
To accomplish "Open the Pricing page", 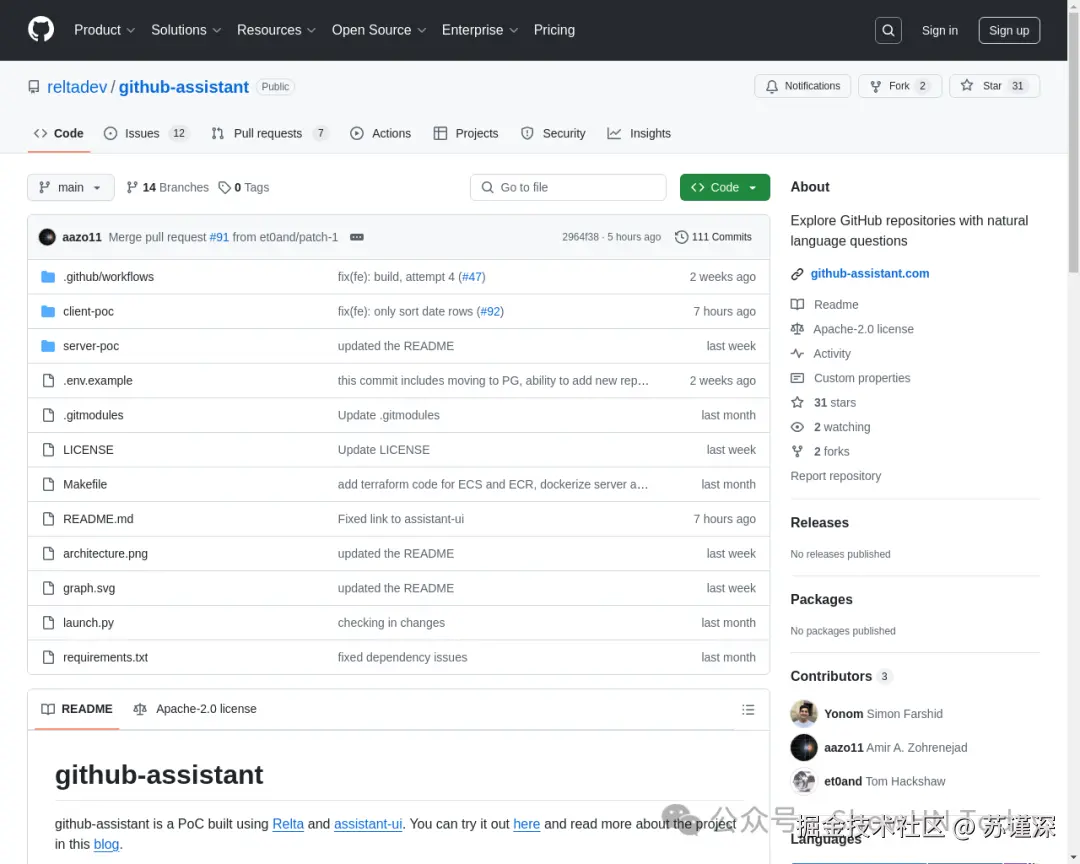I will (x=554, y=30).
